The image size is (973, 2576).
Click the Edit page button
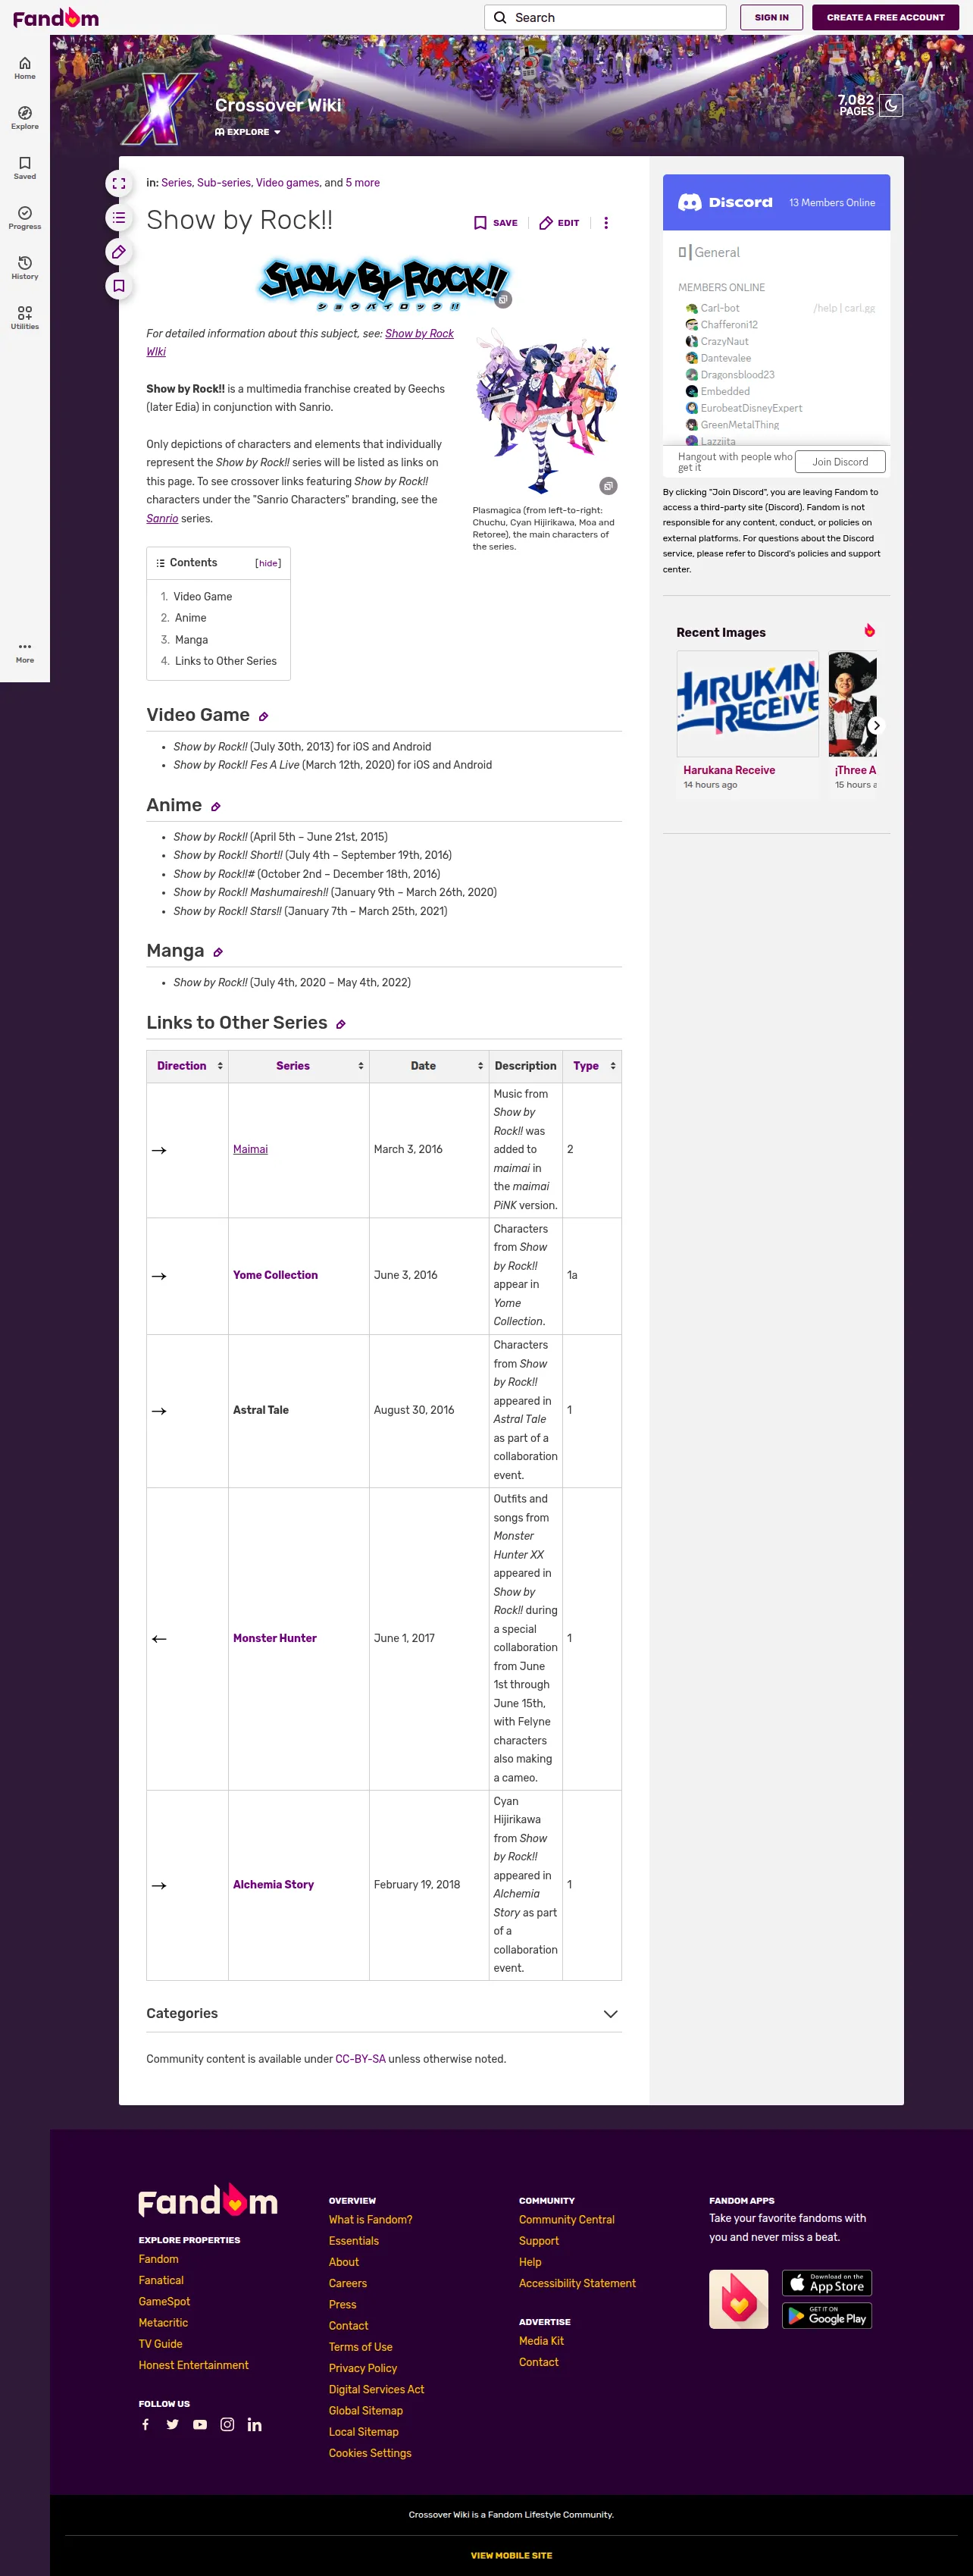pyautogui.click(x=559, y=223)
